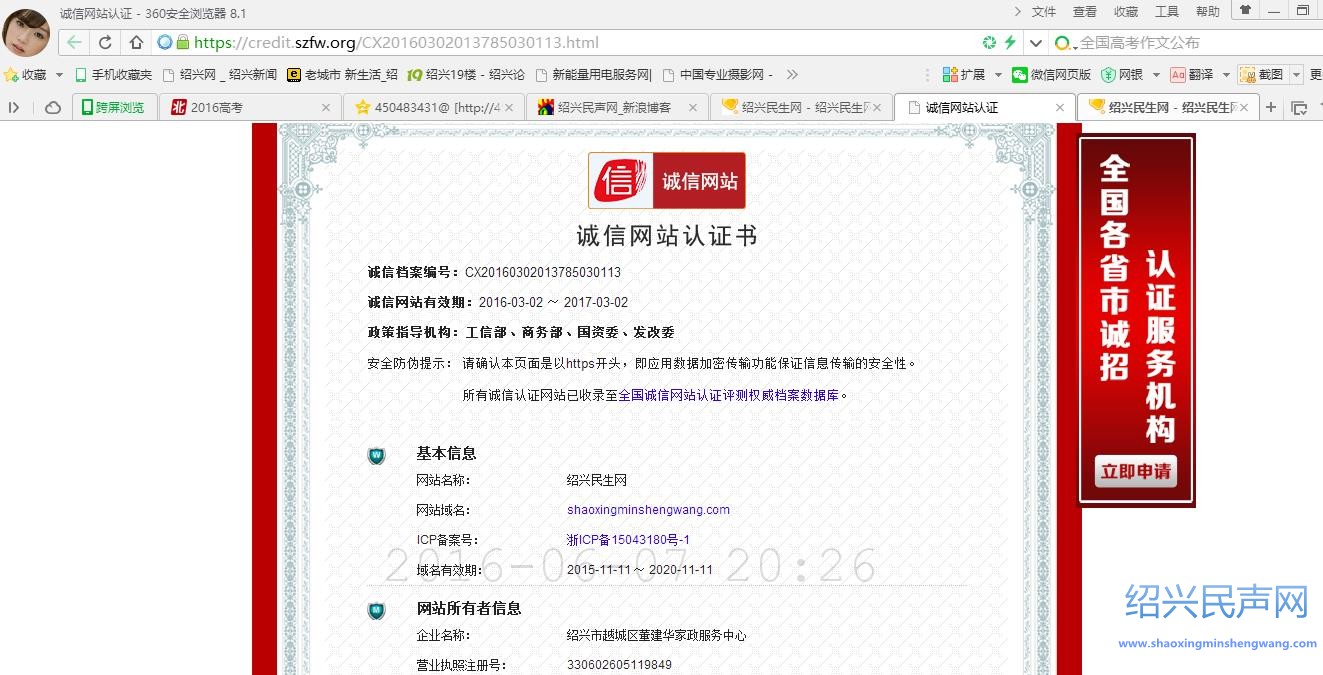Screen dimensions: 1323x675
Task: Open shaoxingminshengwang.com domain link
Action: (x=648, y=510)
